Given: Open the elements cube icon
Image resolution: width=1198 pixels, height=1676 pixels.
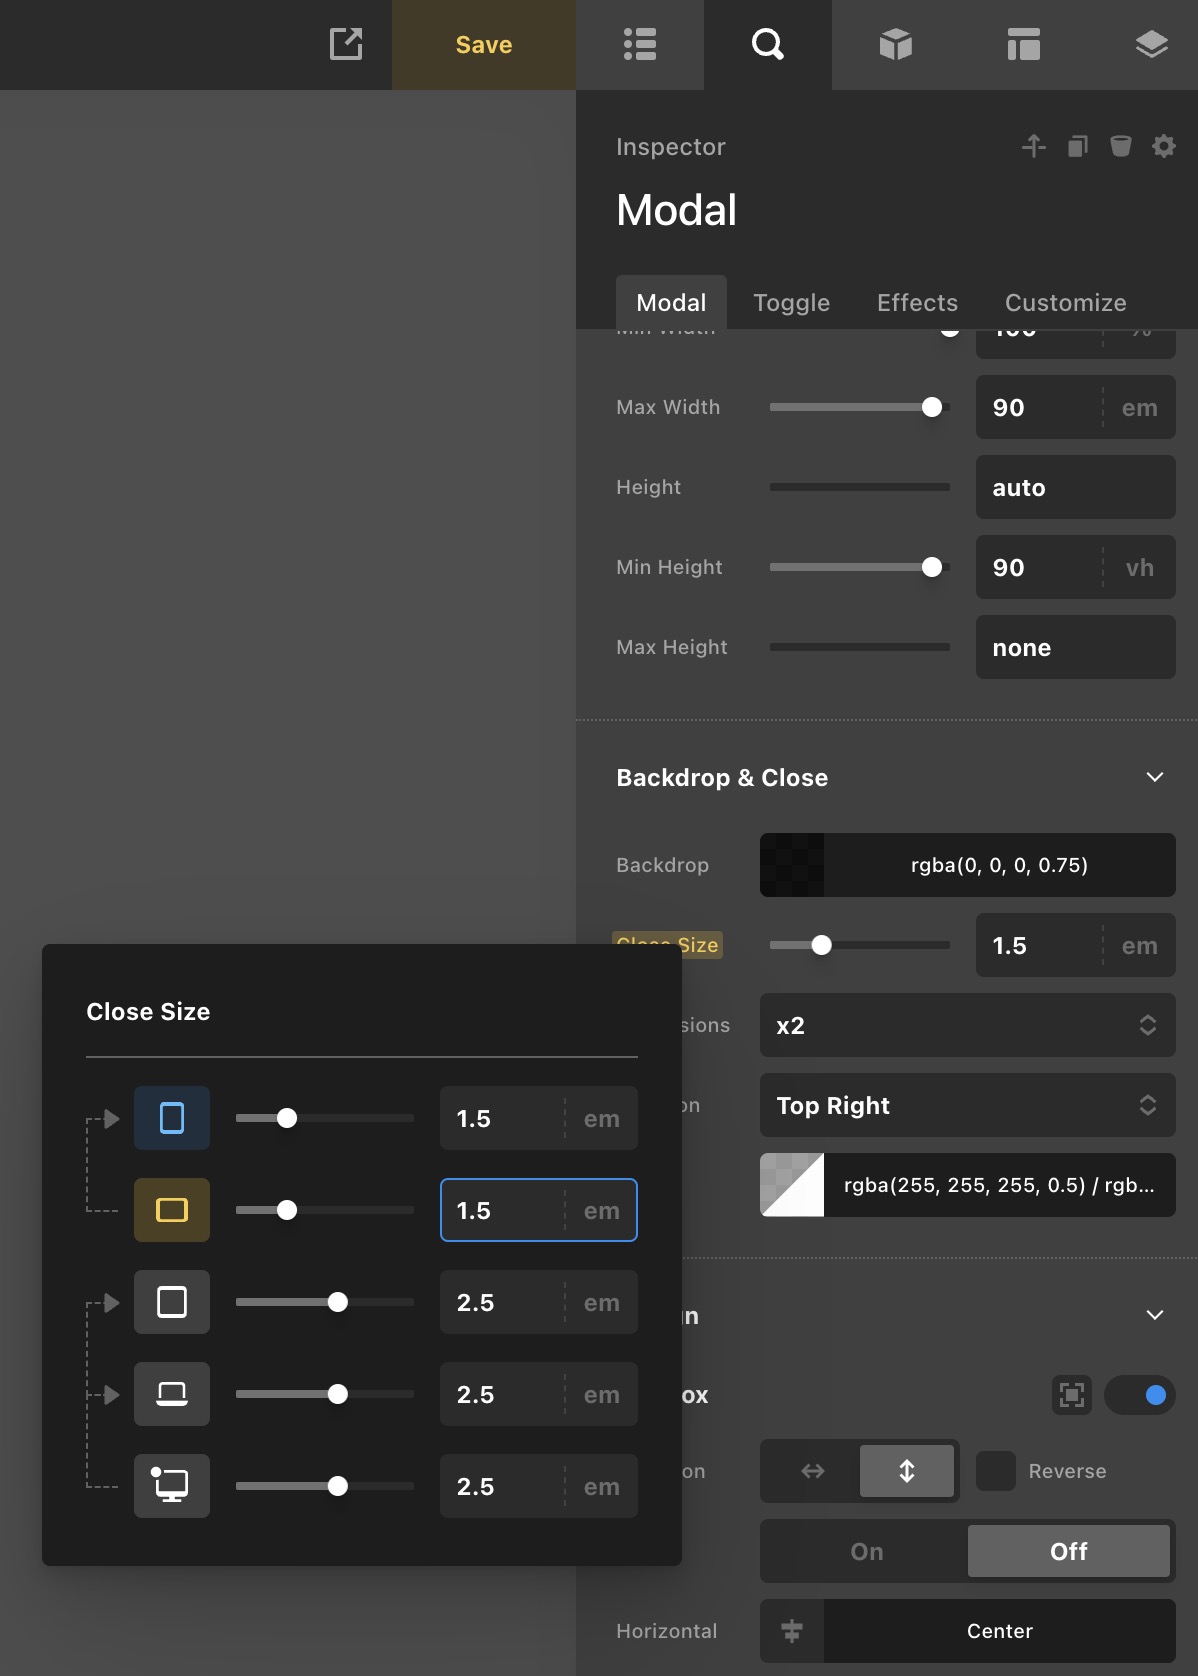Looking at the screenshot, I should [895, 44].
